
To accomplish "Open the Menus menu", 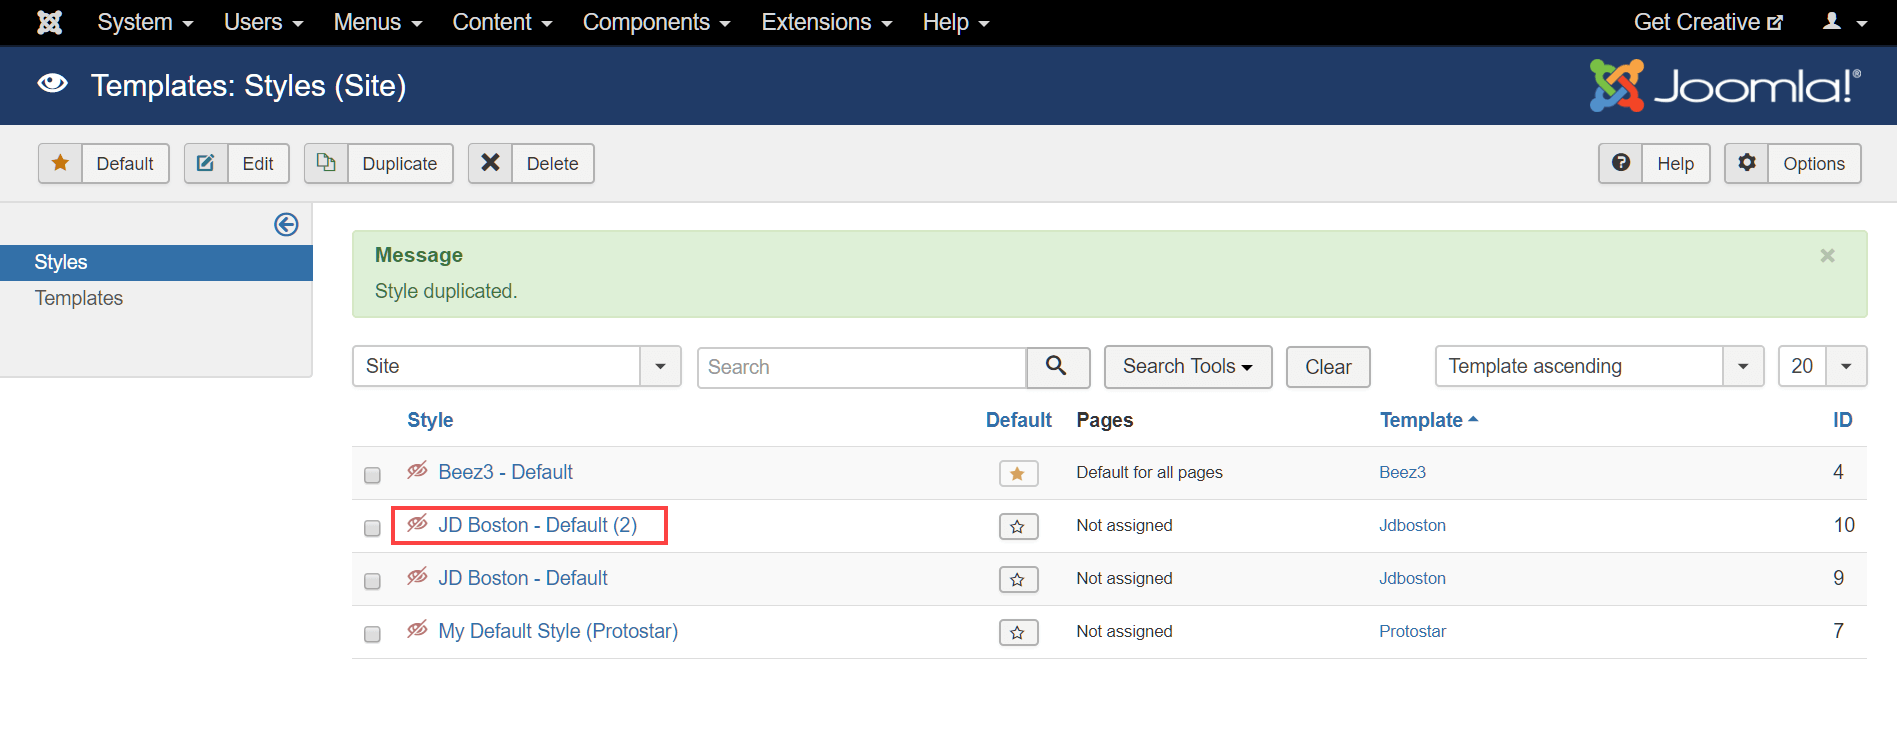I will (x=378, y=22).
